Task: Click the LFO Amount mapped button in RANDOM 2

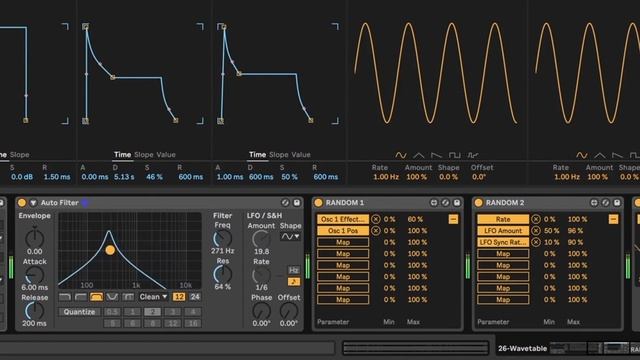Action: pyautogui.click(x=503, y=231)
